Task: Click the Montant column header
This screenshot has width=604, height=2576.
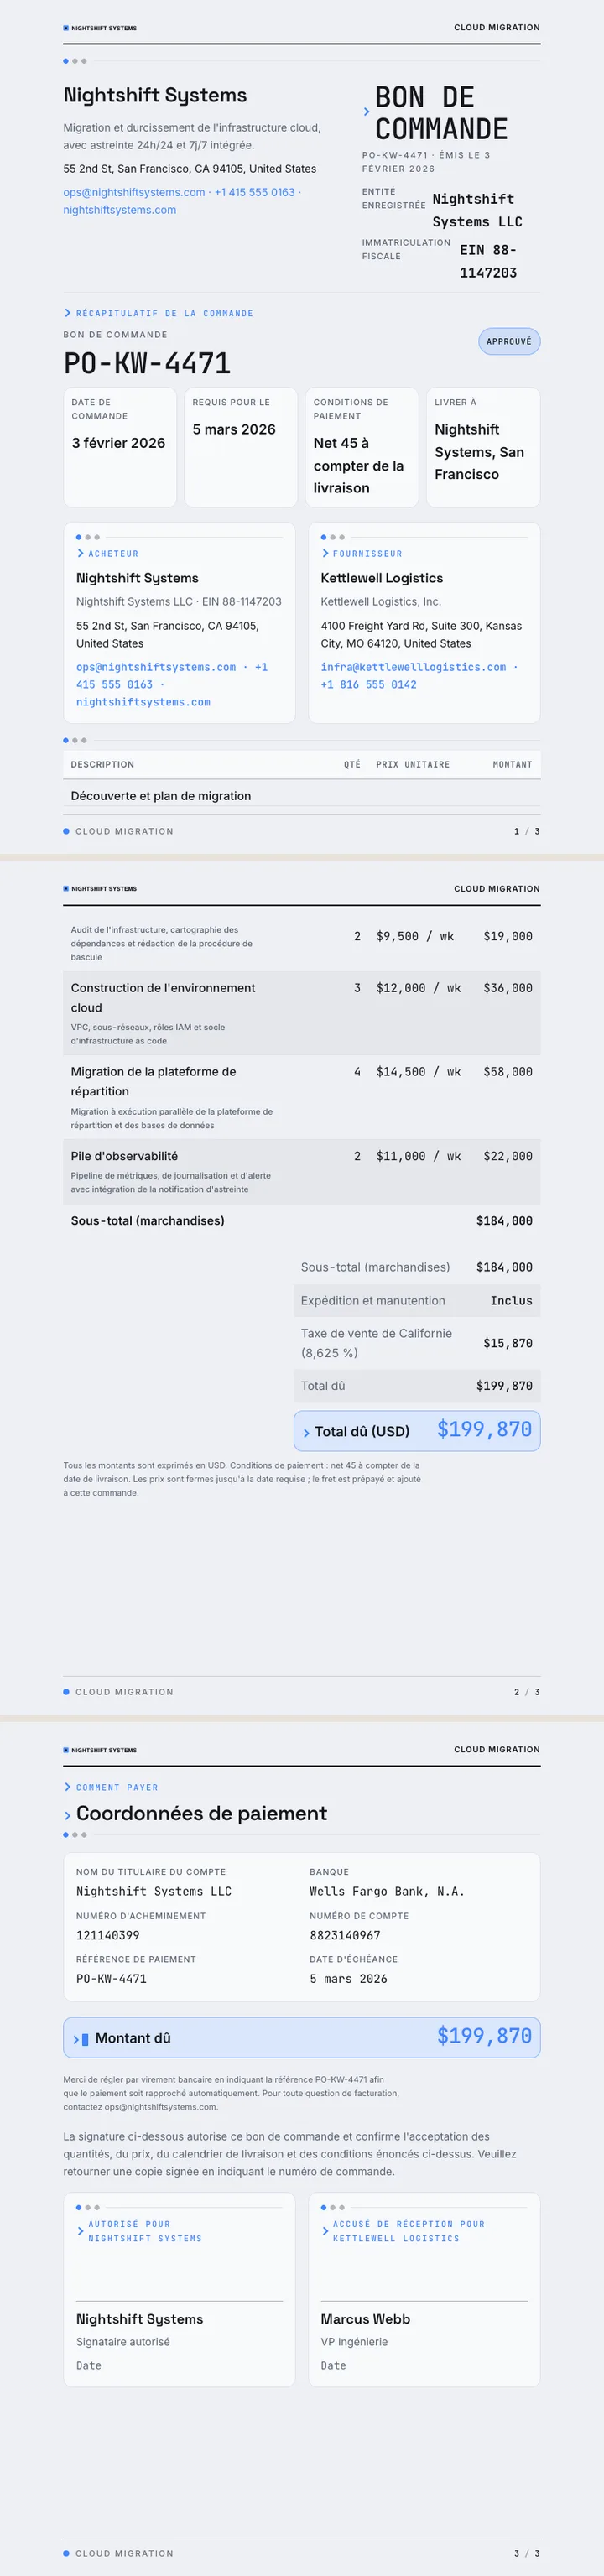Action: click(x=512, y=764)
